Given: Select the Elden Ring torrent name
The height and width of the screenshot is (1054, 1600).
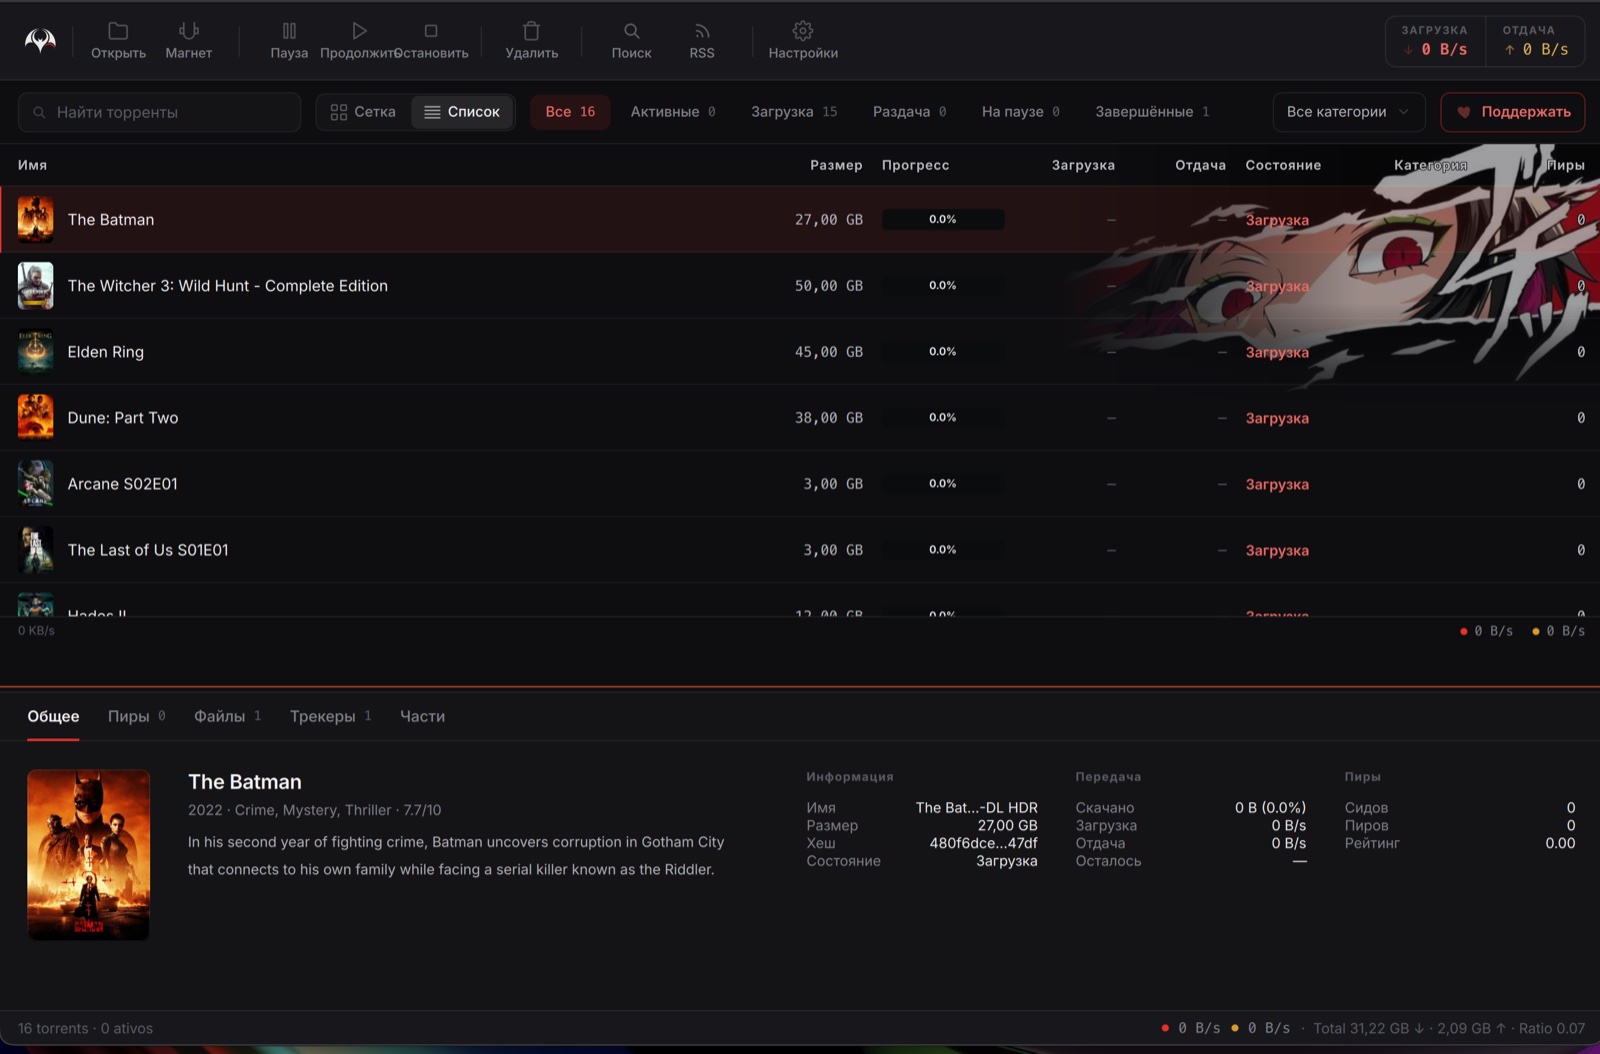Looking at the screenshot, I should point(105,351).
